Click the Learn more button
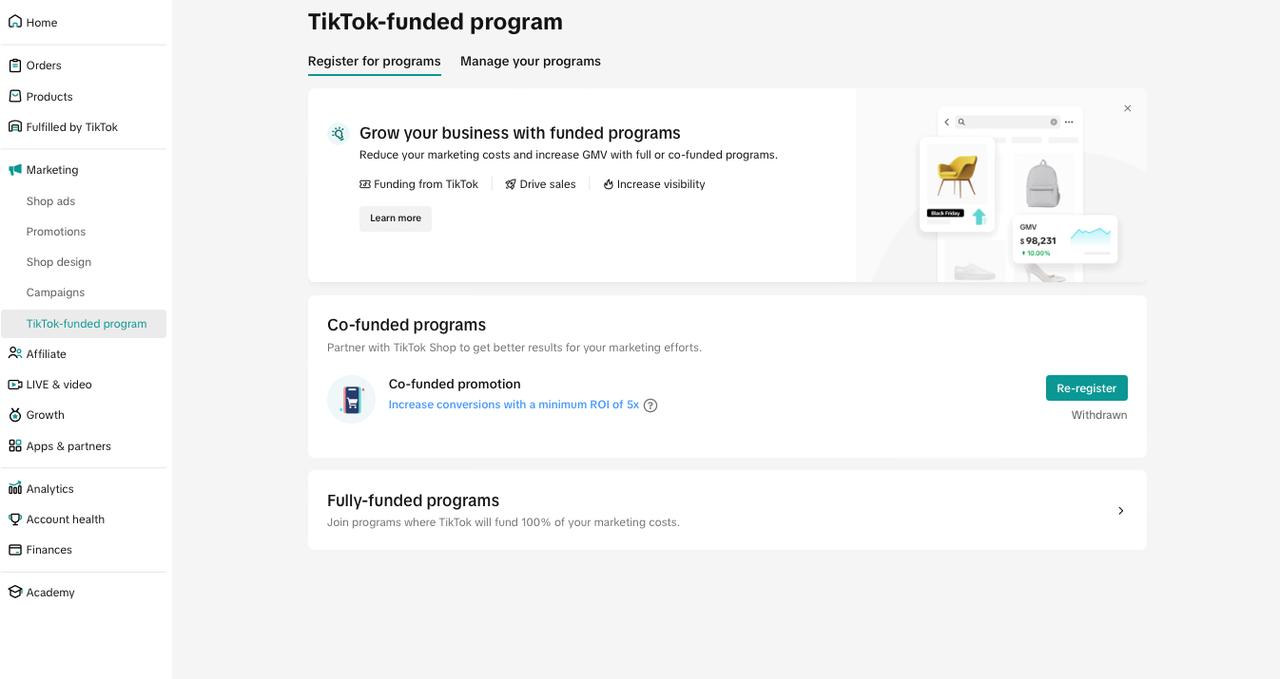 coord(395,218)
